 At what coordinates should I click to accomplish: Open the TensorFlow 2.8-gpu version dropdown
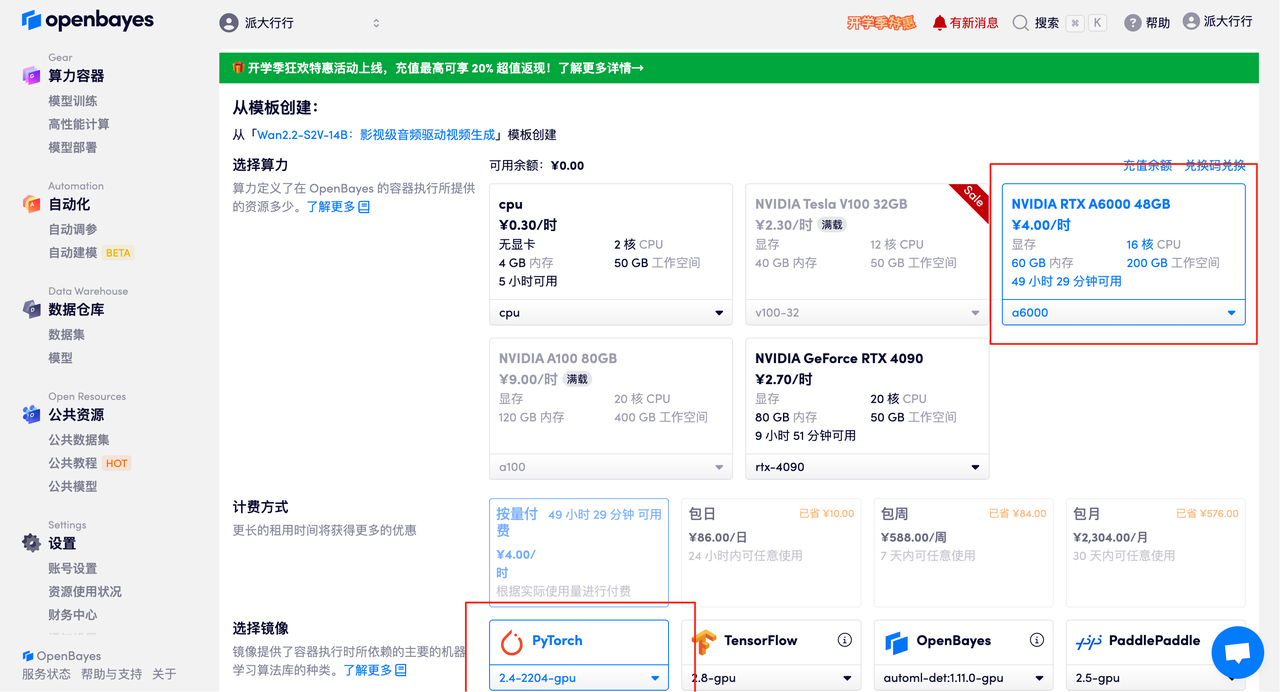click(x=771, y=678)
